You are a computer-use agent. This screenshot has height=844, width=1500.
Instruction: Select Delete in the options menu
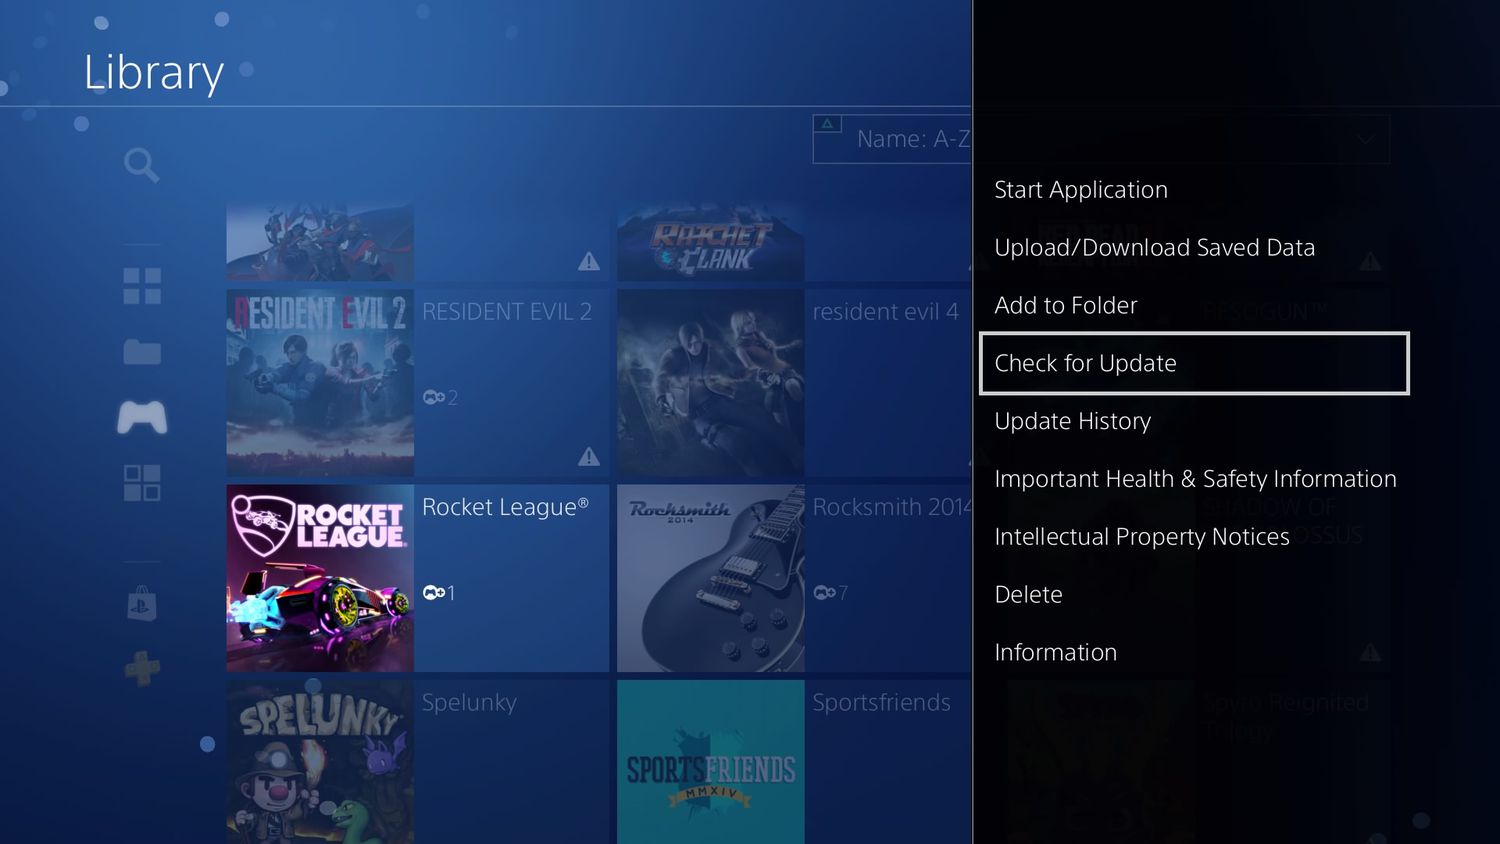[1028, 595]
